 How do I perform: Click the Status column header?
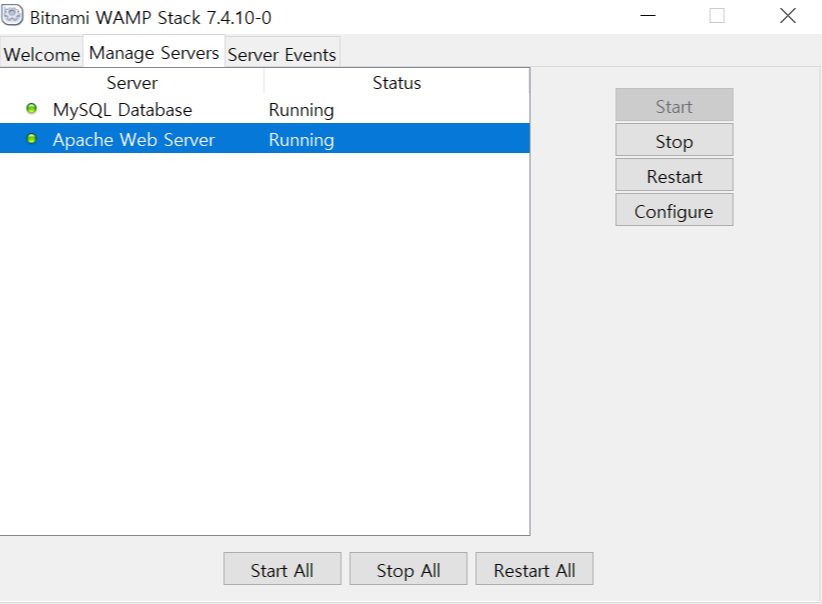(x=397, y=82)
